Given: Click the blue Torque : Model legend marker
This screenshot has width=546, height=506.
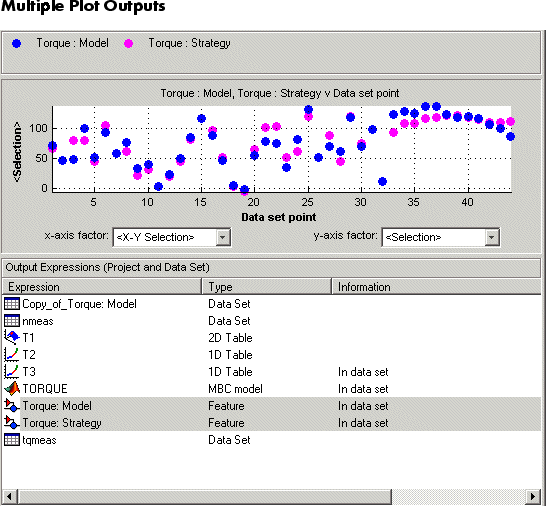Looking at the screenshot, I should [x=16, y=44].
